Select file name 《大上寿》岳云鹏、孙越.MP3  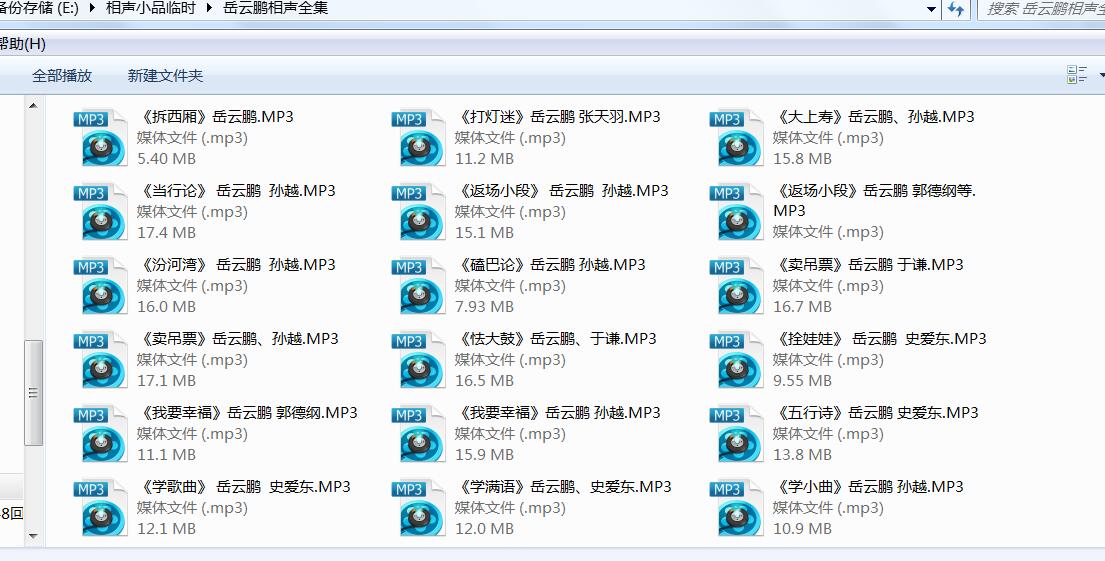[874, 117]
